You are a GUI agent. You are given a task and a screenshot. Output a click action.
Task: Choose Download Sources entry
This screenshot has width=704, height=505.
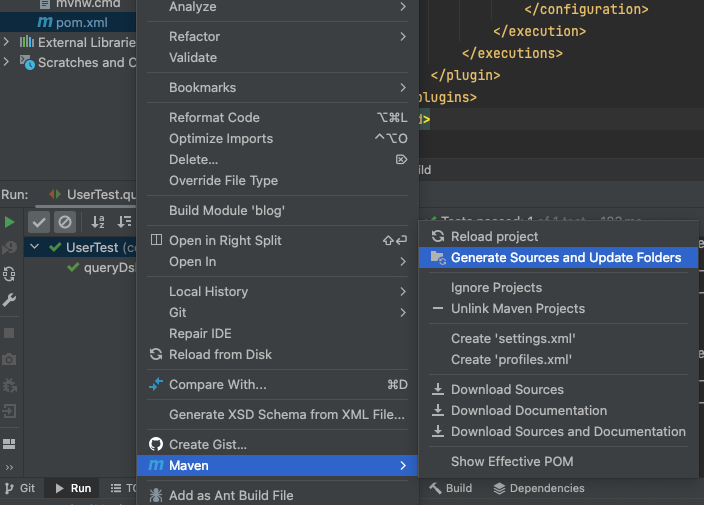pyautogui.click(x=558, y=390)
